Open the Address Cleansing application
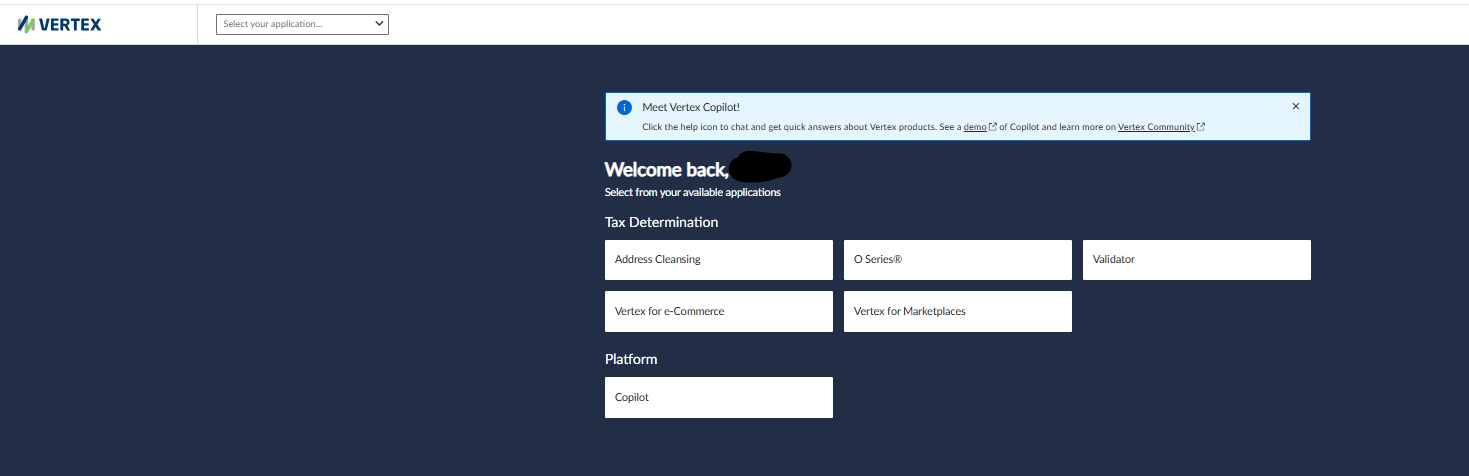Image resolution: width=1469 pixels, height=476 pixels. pyautogui.click(x=718, y=260)
